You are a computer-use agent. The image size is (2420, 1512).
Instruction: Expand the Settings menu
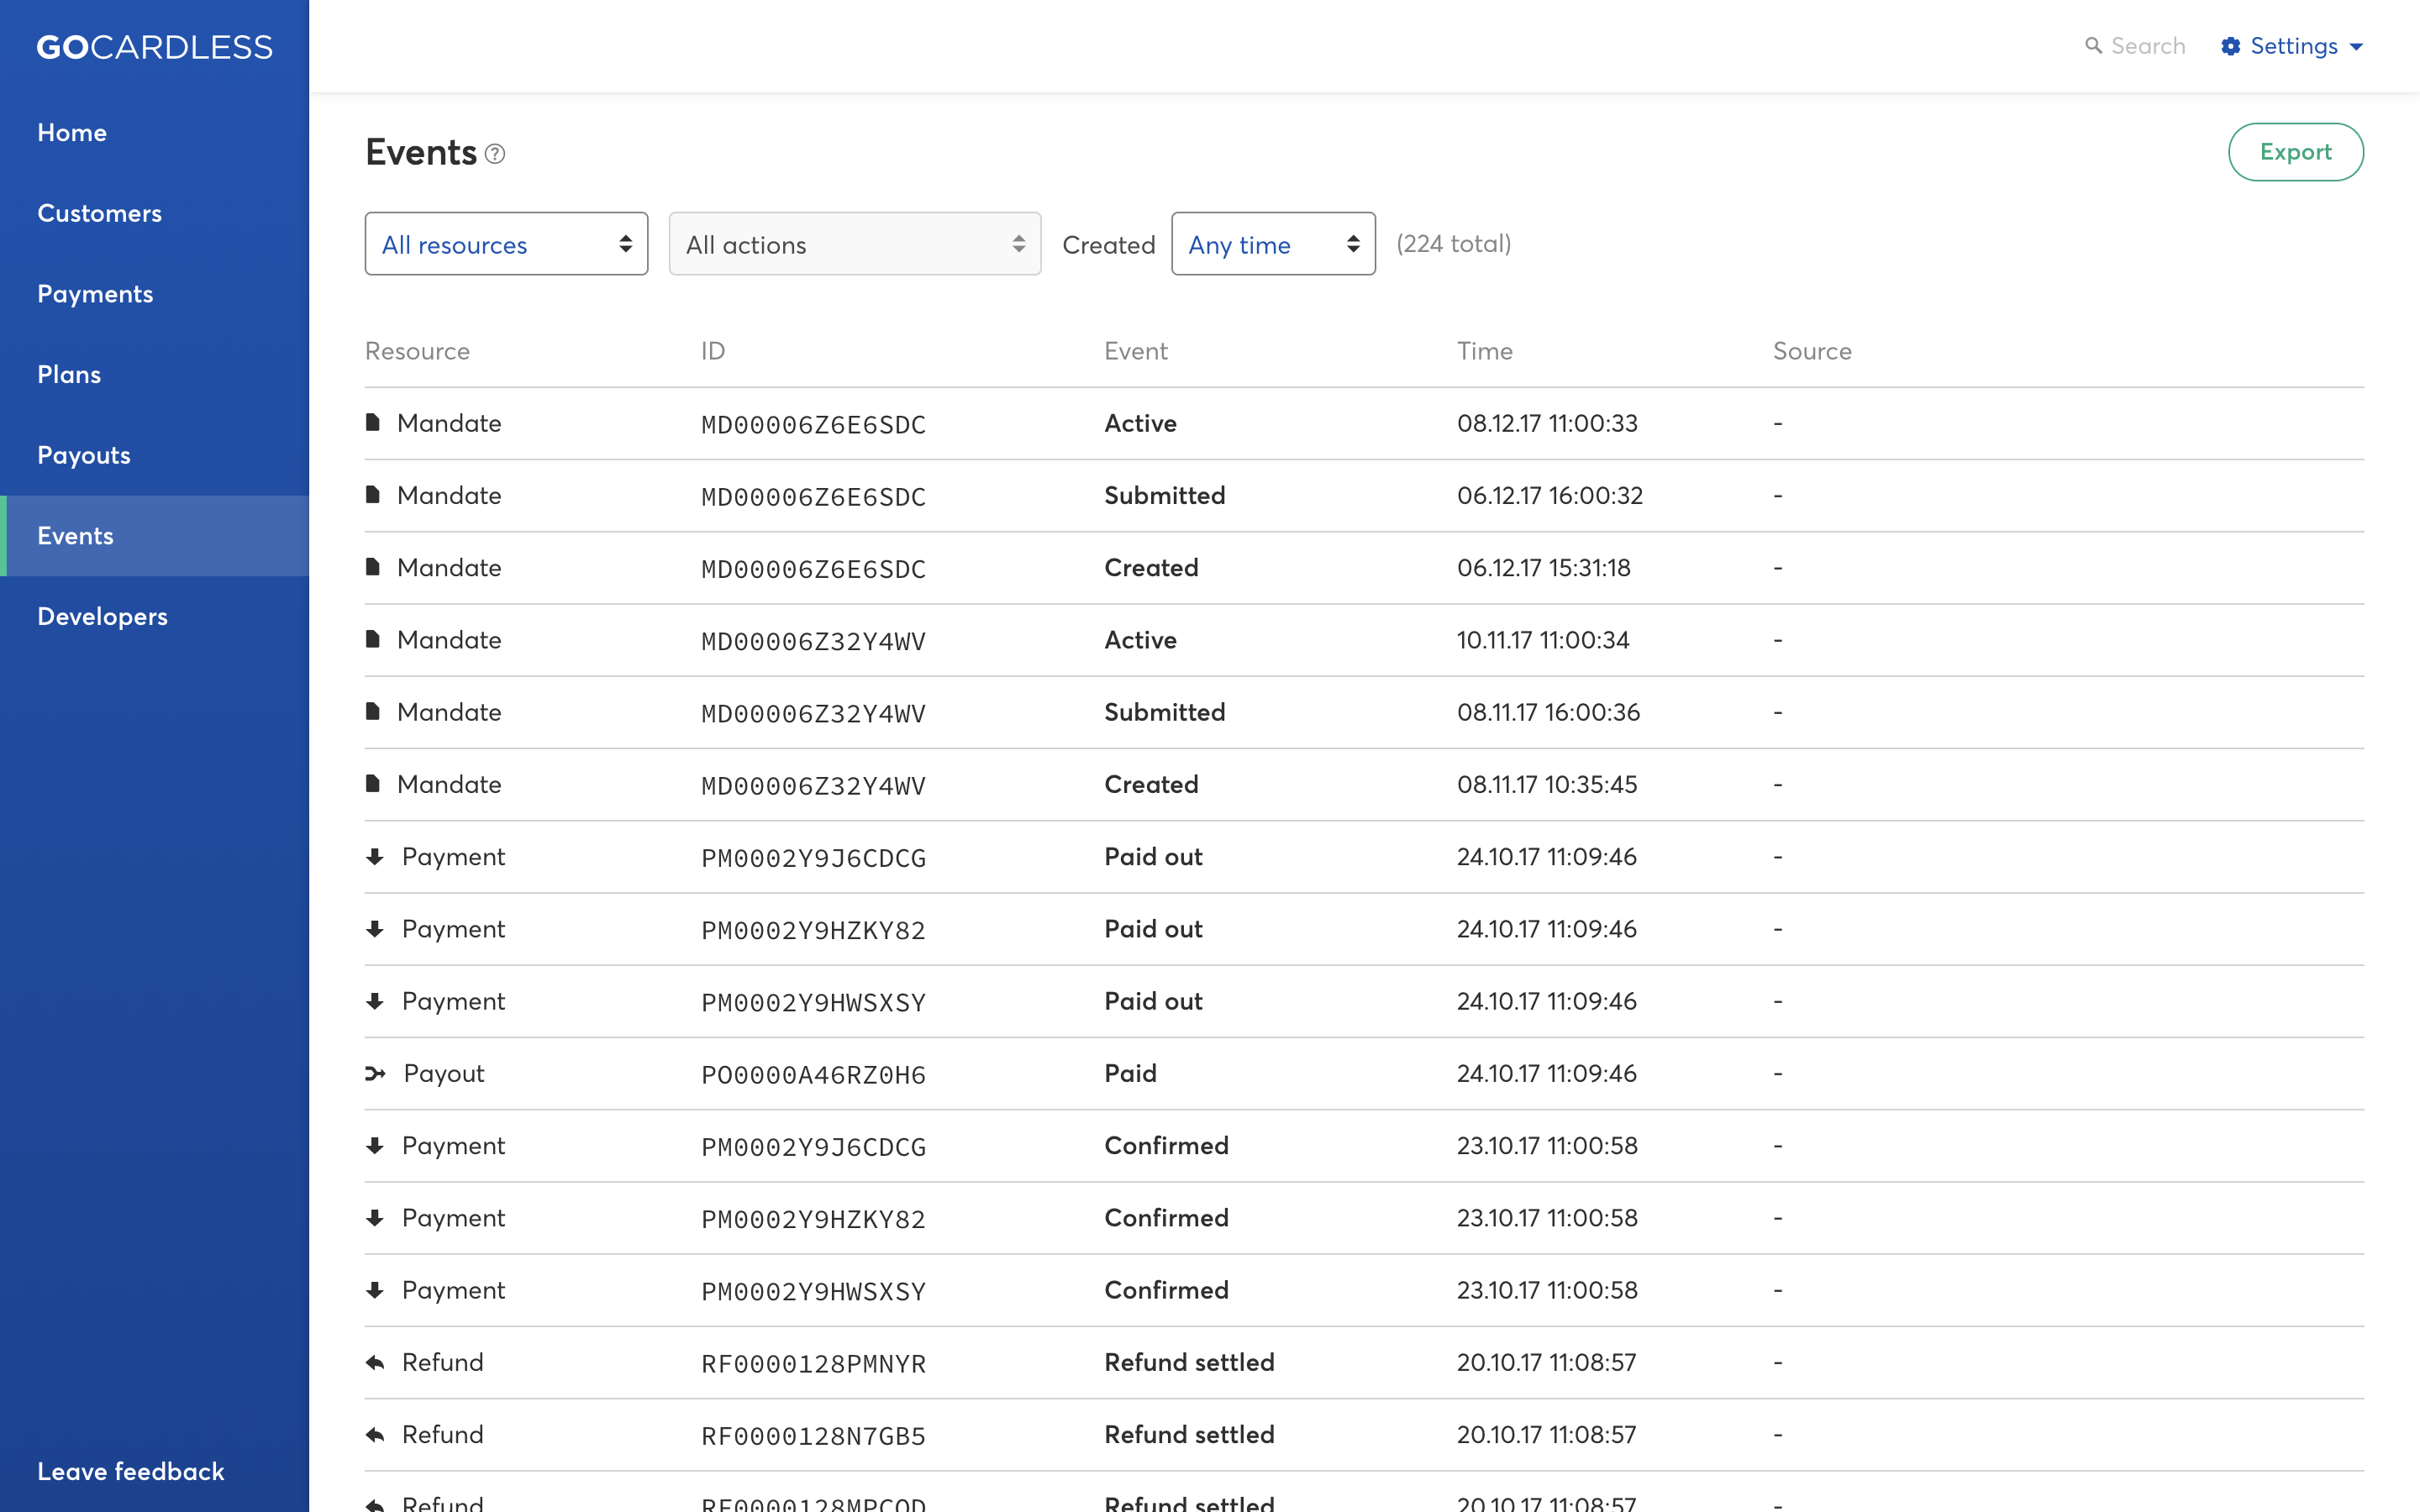(x=2292, y=46)
